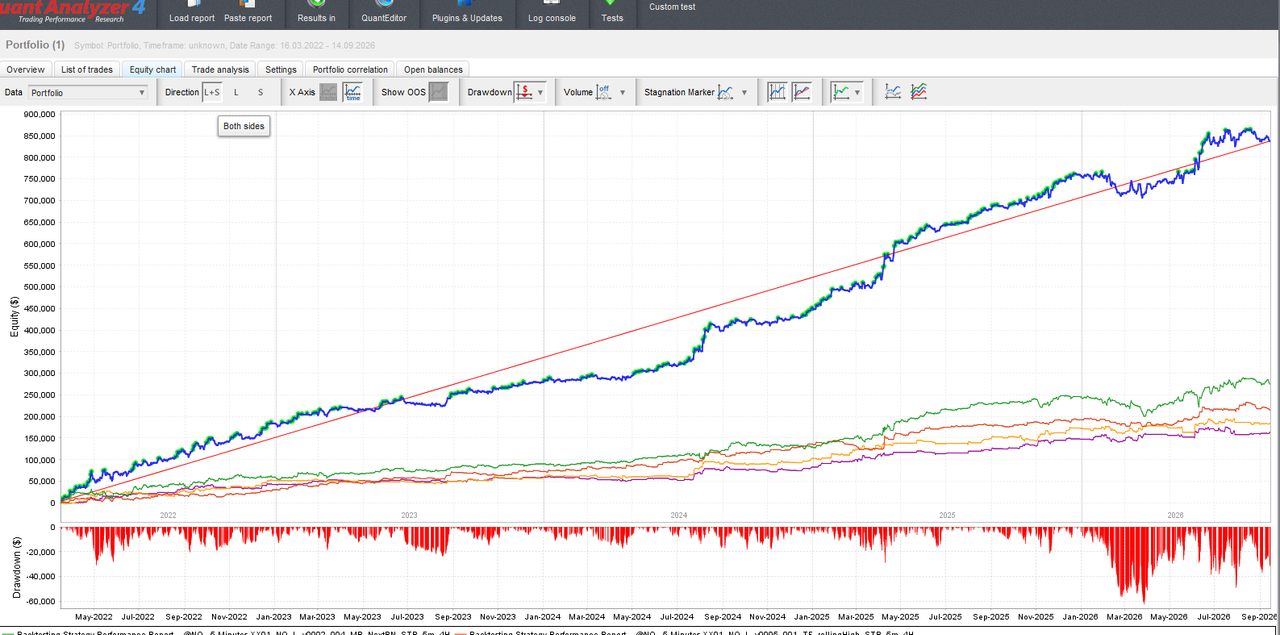1280x635 pixels.
Task: Open the Data Portfolio combo box
Action: [88, 93]
